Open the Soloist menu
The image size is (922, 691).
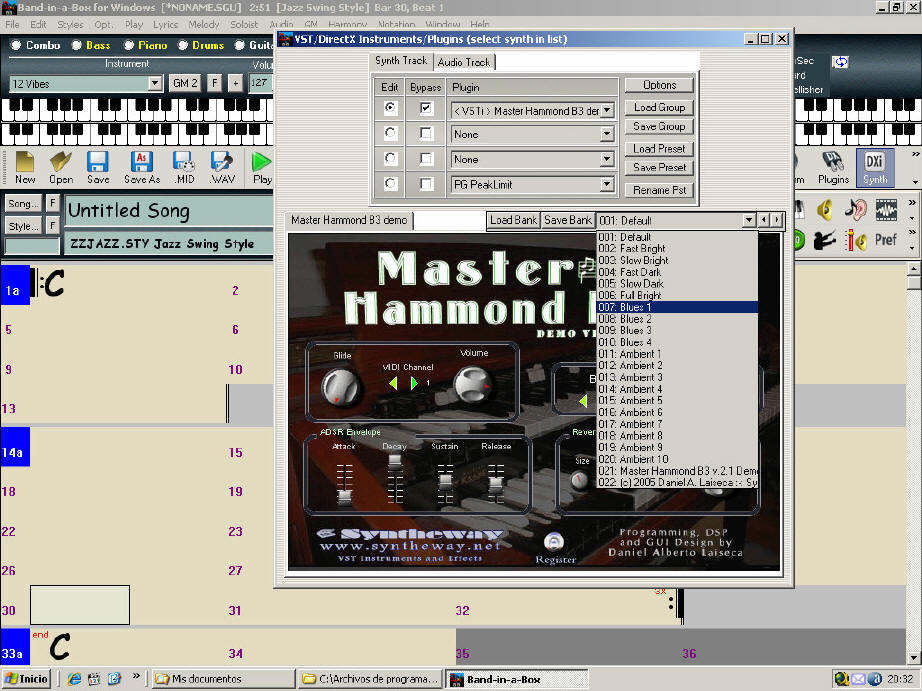tap(244, 25)
